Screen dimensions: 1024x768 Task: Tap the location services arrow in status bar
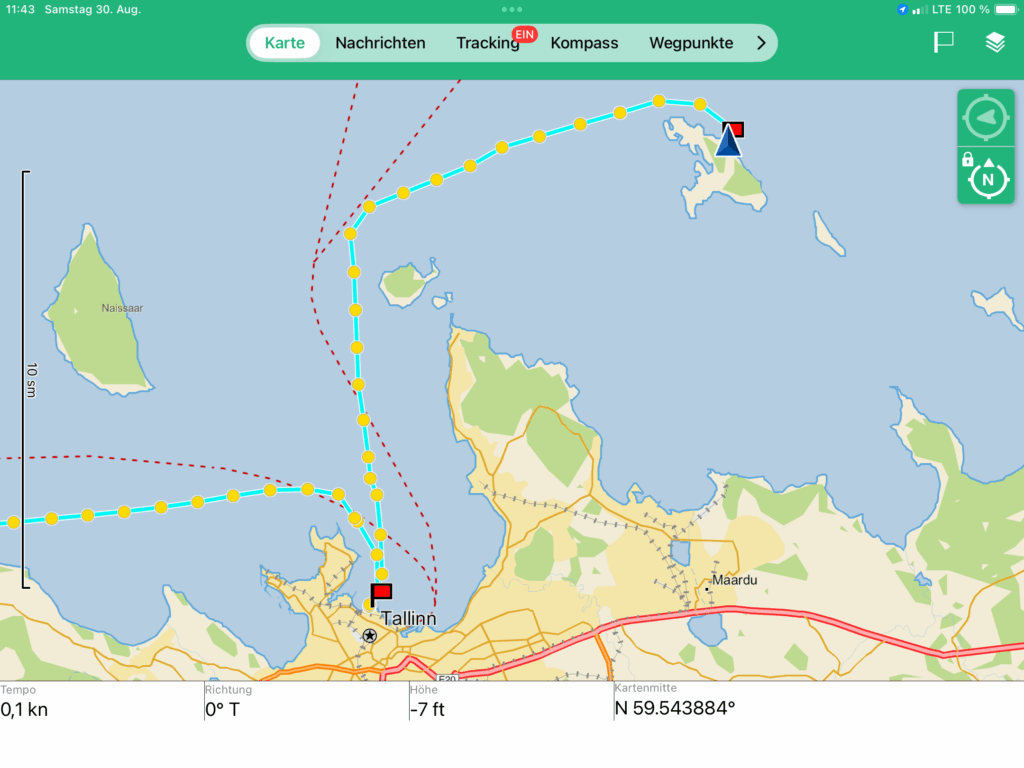902,9
